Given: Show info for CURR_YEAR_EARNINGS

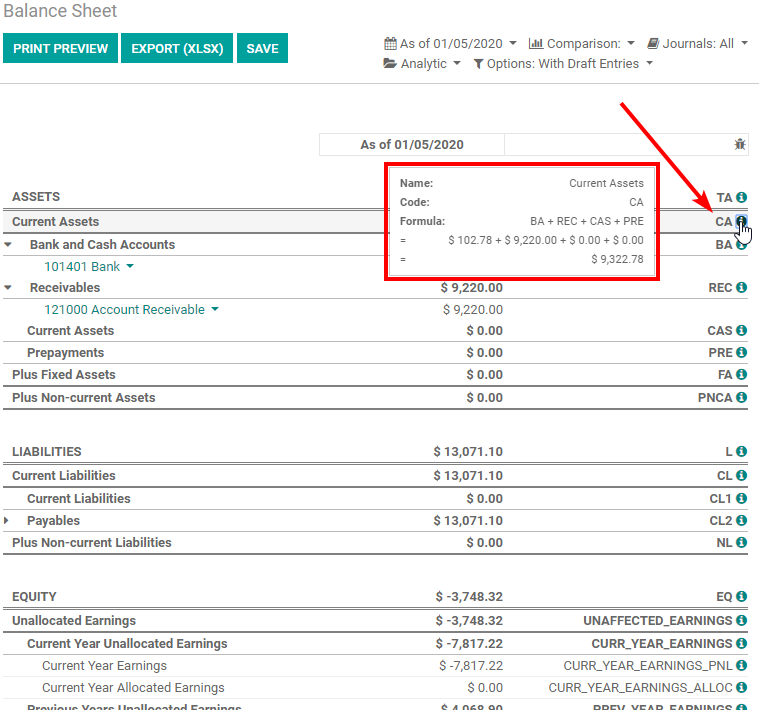Looking at the screenshot, I should pyautogui.click(x=741, y=643).
